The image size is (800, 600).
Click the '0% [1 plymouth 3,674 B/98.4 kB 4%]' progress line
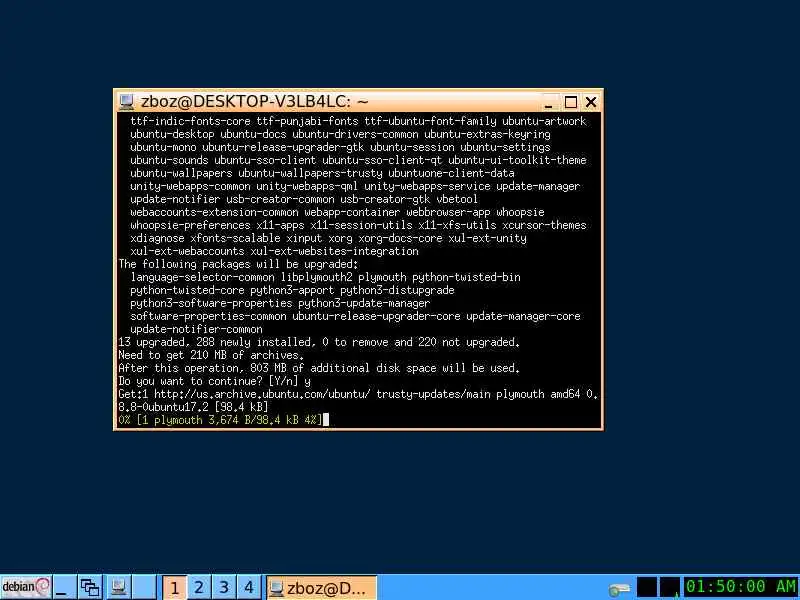(220, 420)
